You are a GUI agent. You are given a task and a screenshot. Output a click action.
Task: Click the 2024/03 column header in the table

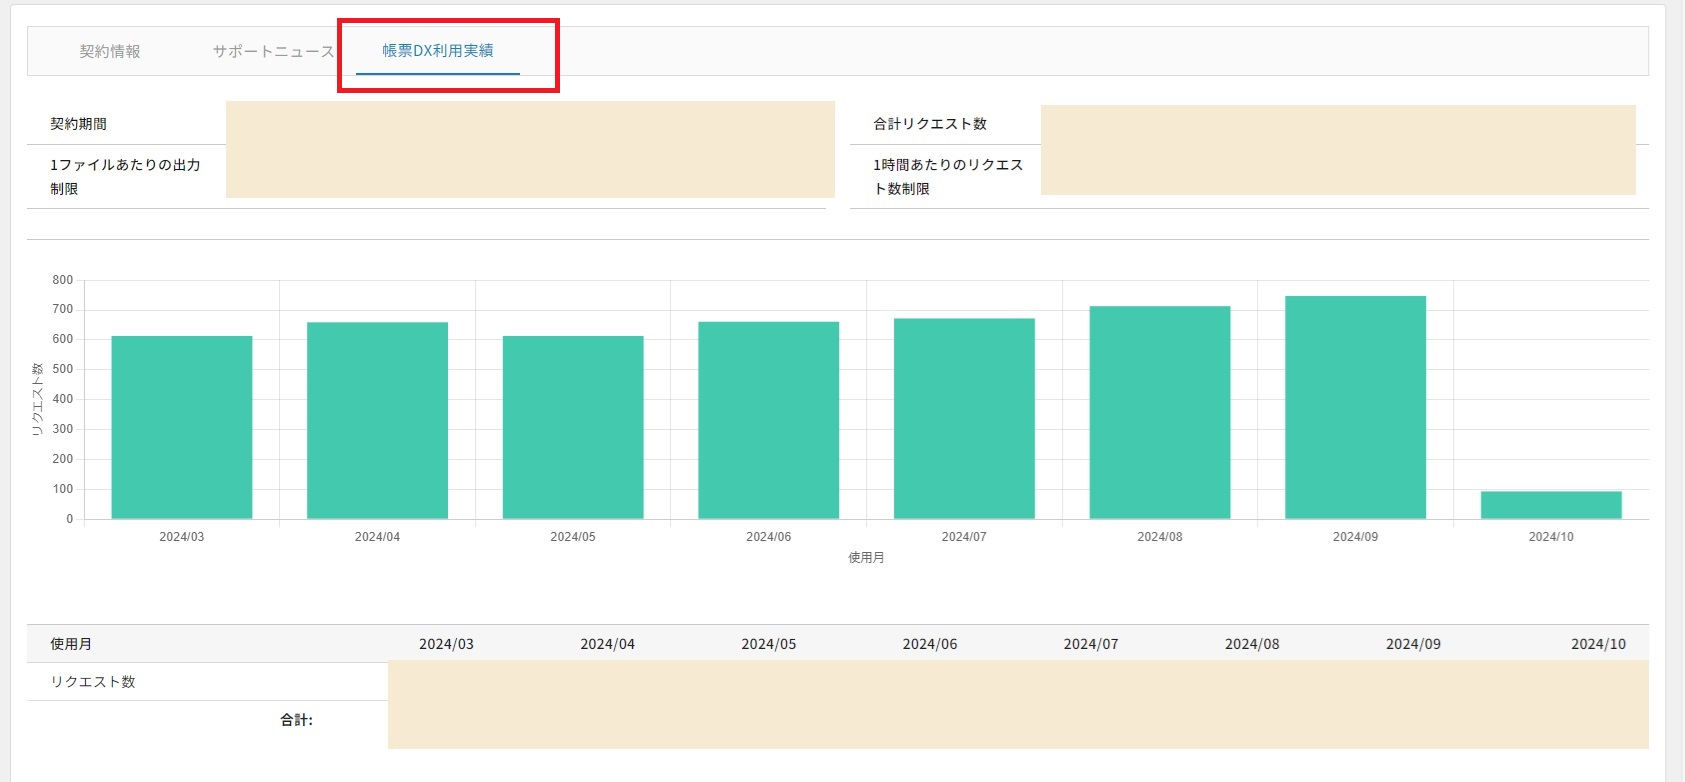click(446, 644)
